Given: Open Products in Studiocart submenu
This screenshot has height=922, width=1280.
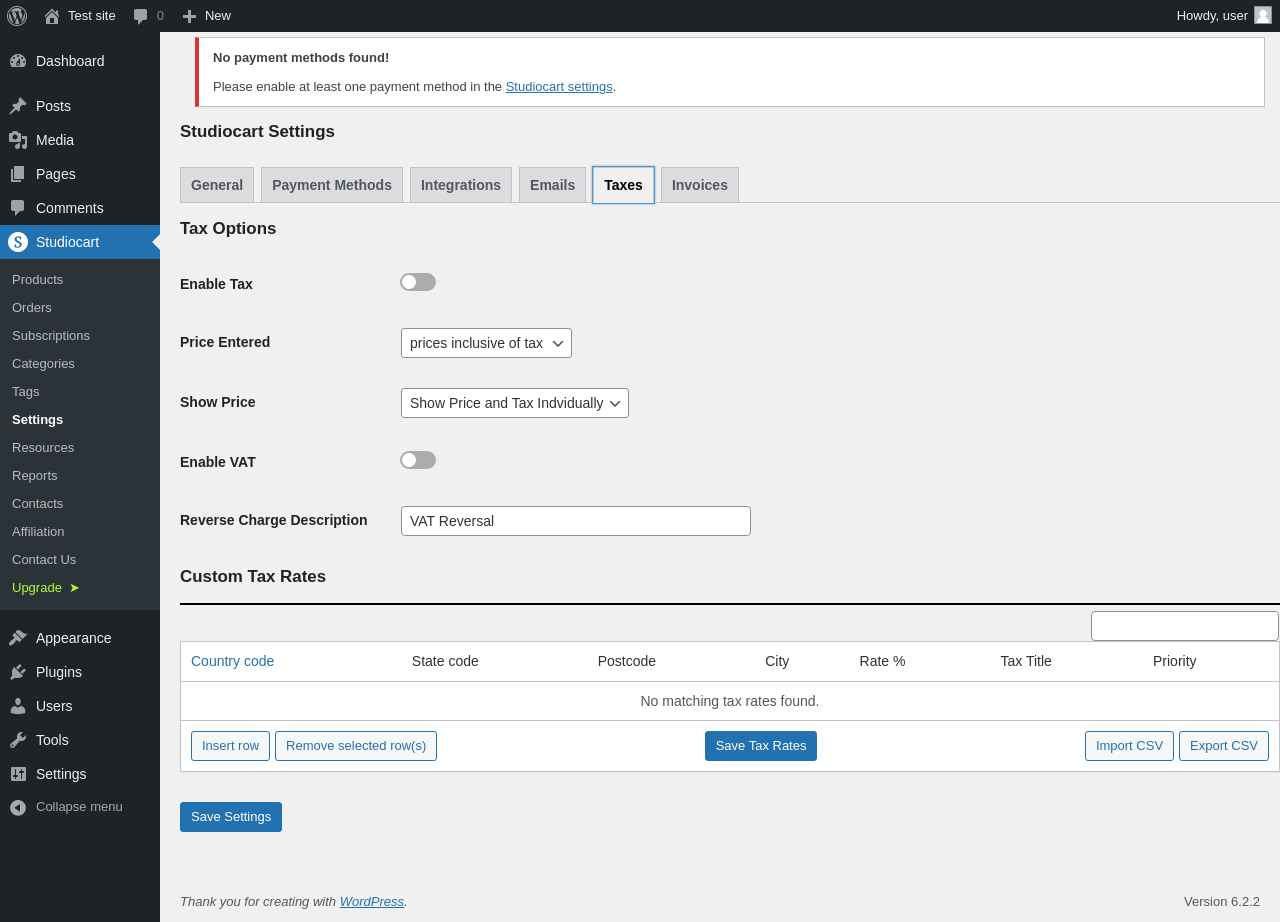Looking at the screenshot, I should 37,280.
